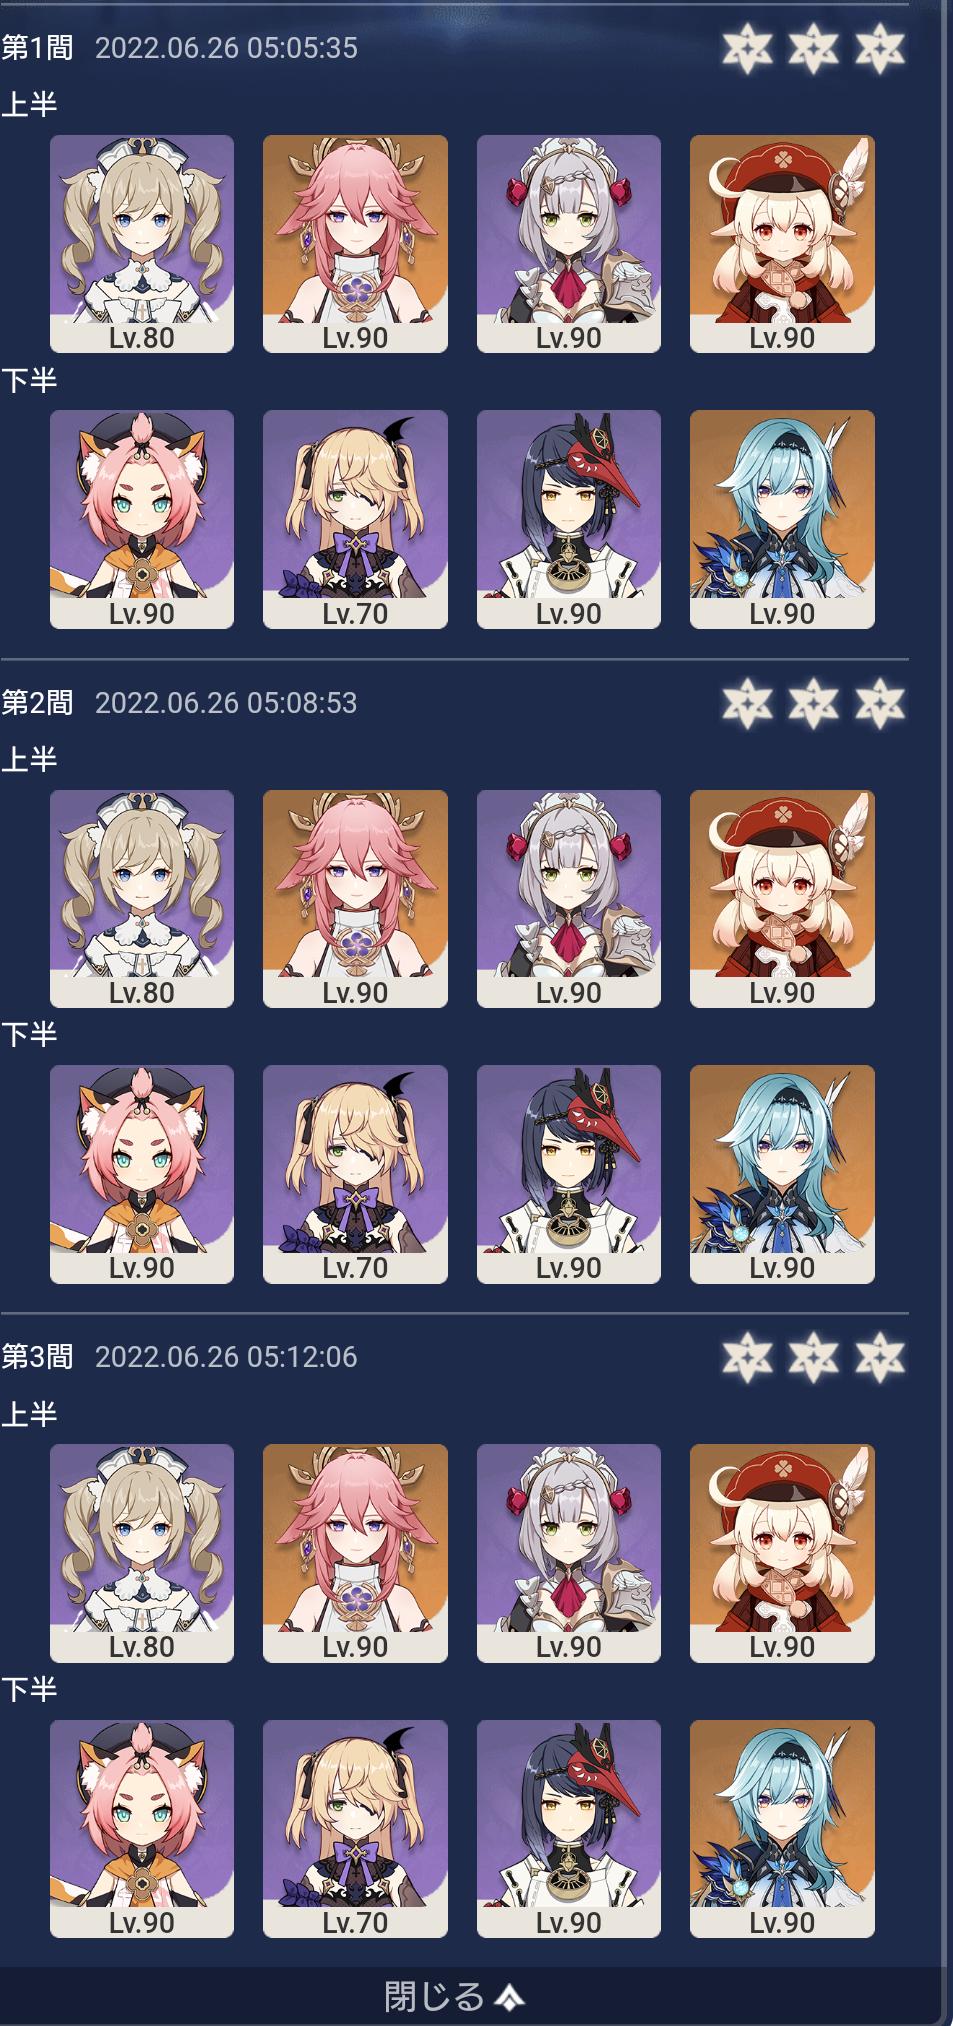Screen dimensions: 953x2026
Task: Click the 第3間 timestamp 2022.06.26 05:12:06
Action: 226,1357
